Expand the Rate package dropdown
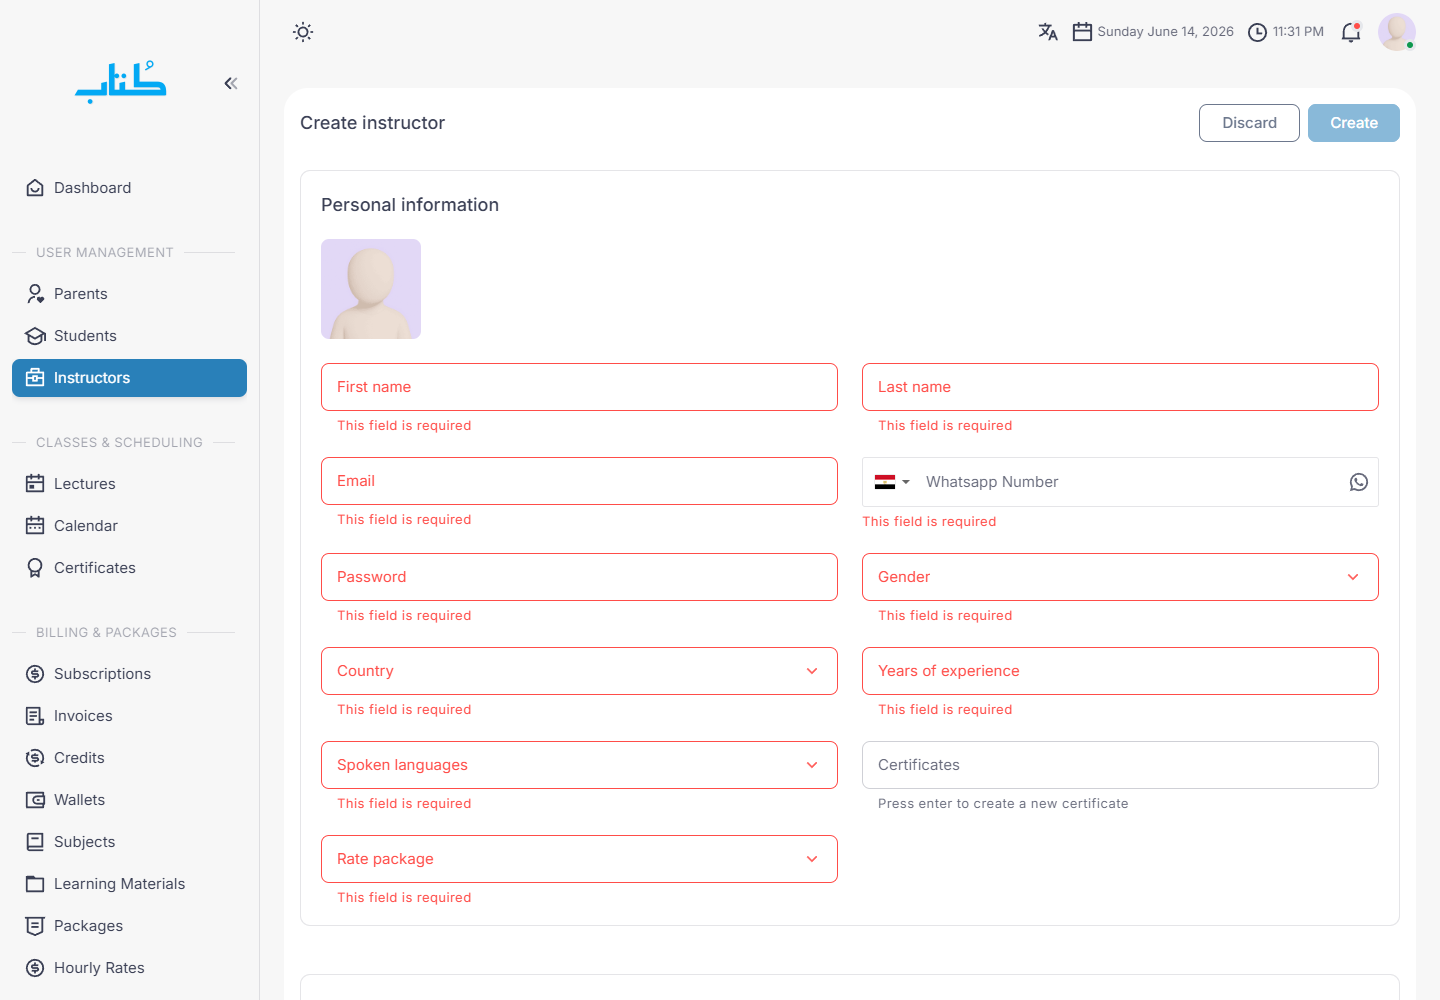The image size is (1440, 1000). pyautogui.click(x=579, y=859)
